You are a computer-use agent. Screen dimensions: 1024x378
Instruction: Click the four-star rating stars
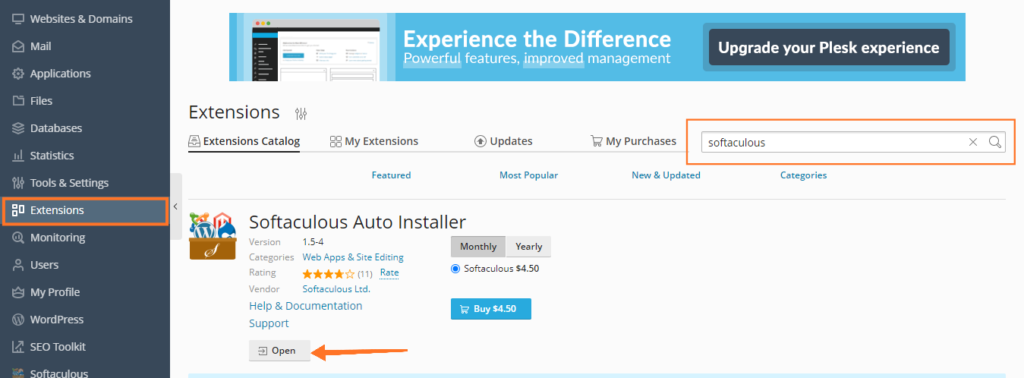pos(328,274)
